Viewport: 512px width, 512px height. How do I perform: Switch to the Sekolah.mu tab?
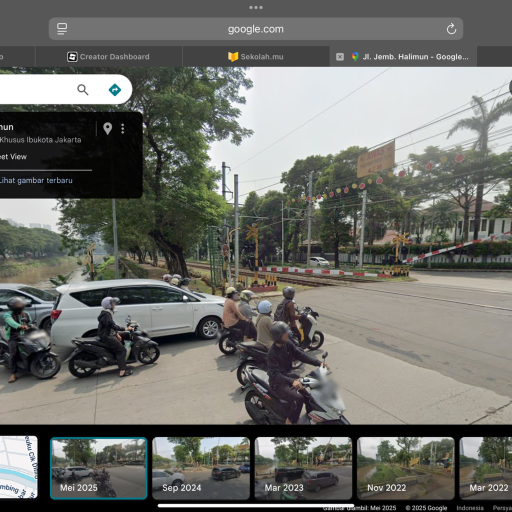pos(256,57)
